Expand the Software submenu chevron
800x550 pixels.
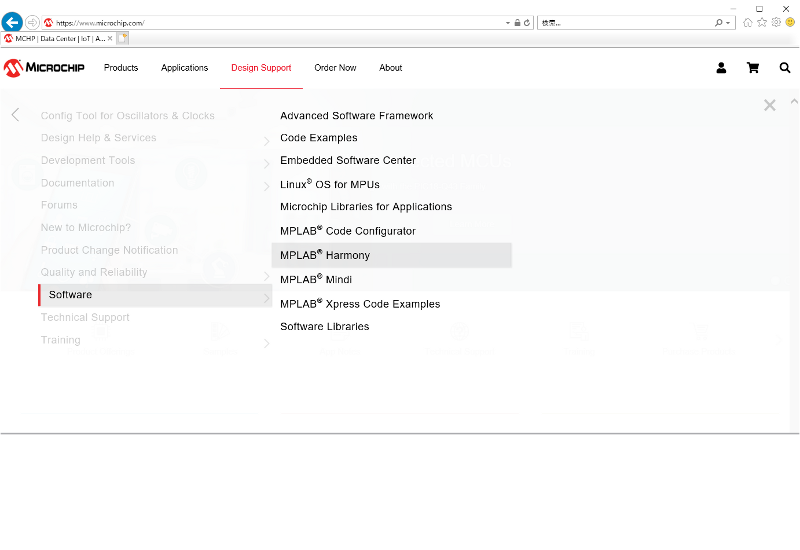coord(266,297)
